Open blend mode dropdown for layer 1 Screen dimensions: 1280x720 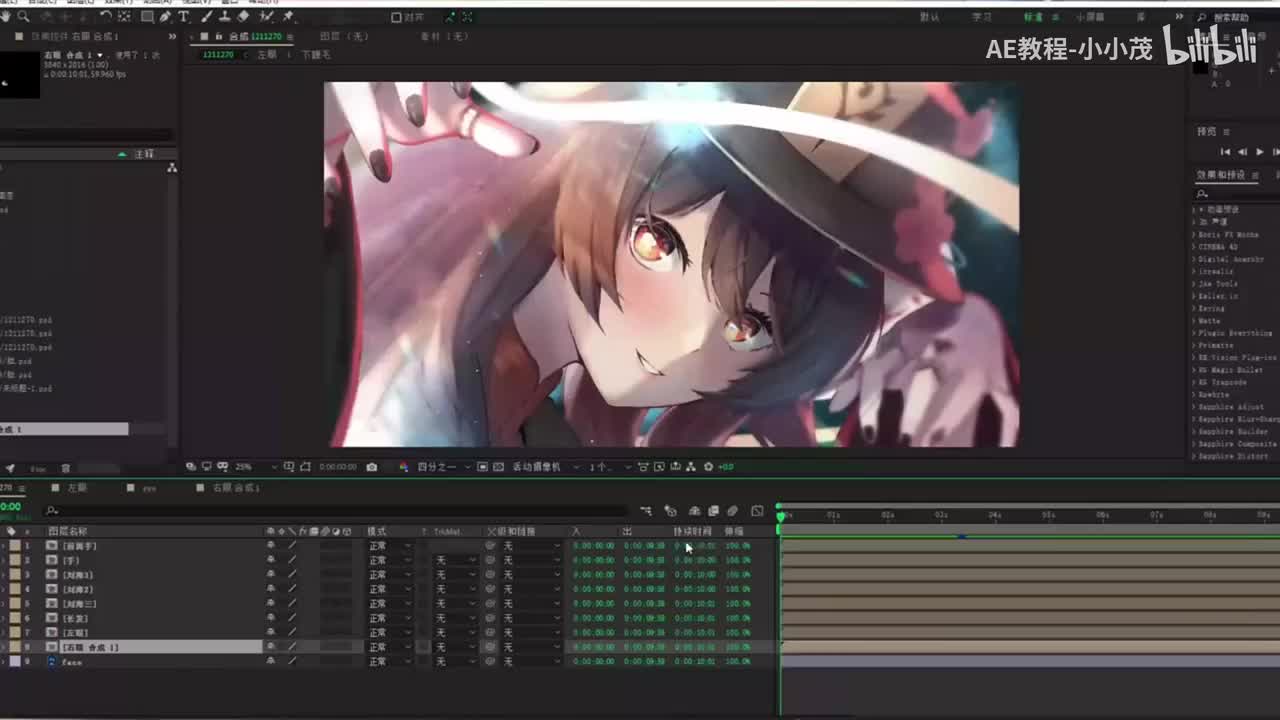click(389, 546)
